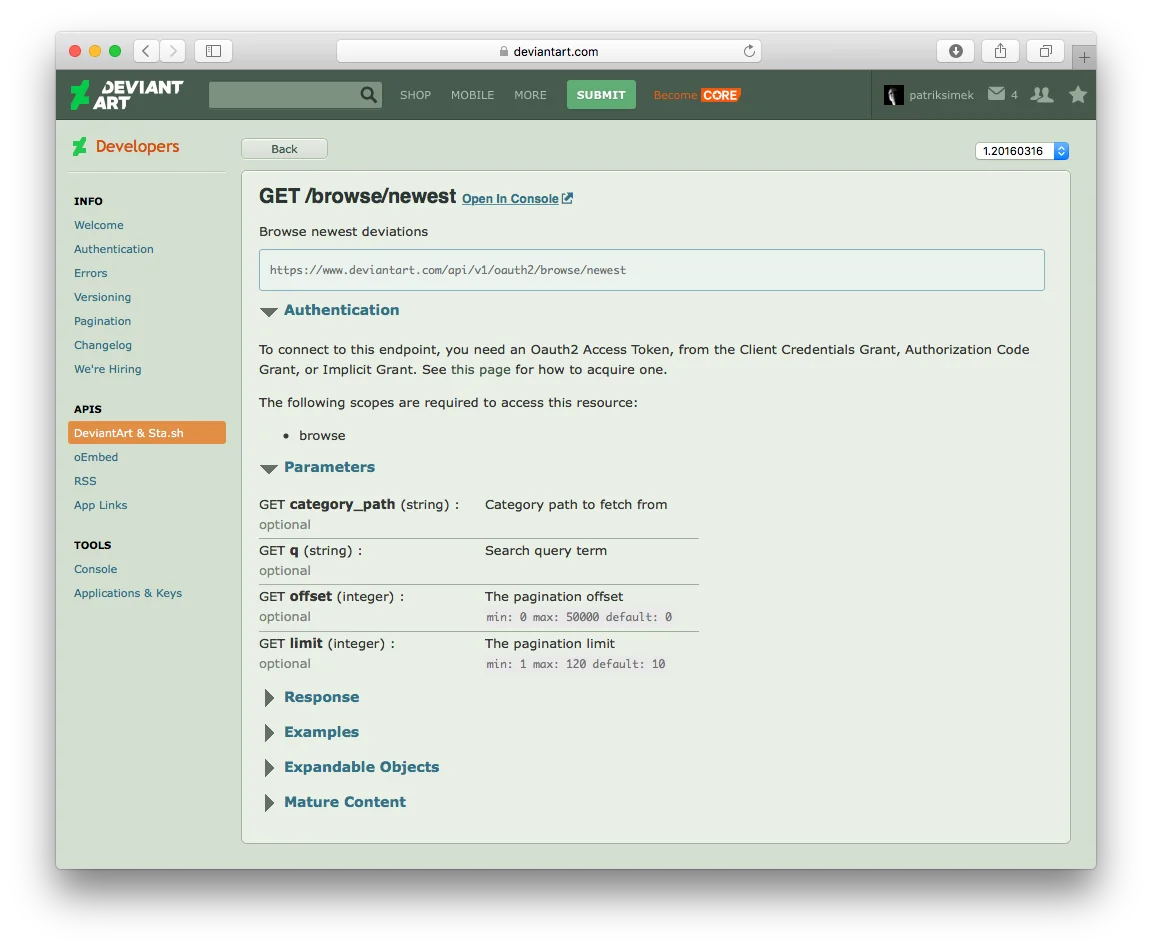Select DeviantArt & Sta.sh API item

pos(147,433)
